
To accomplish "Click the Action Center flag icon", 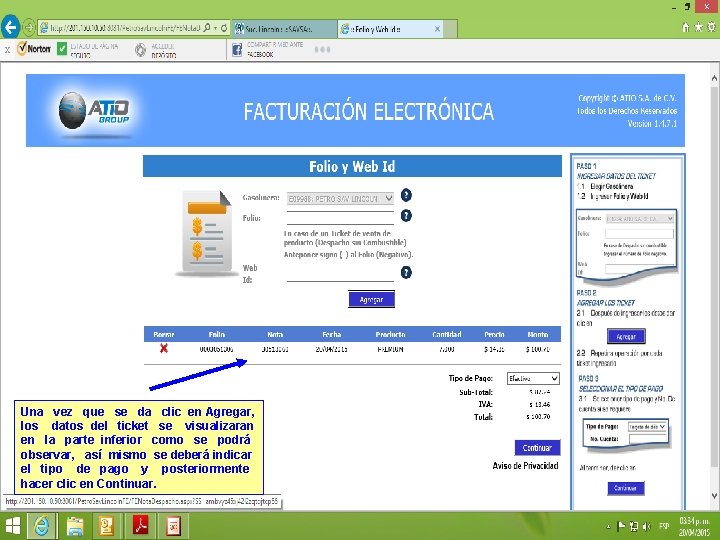I will tap(621, 526).
